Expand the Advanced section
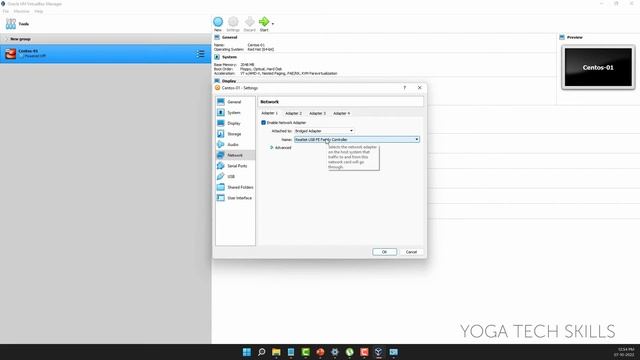Screen dimensions: 640x360 [x=281, y=148]
